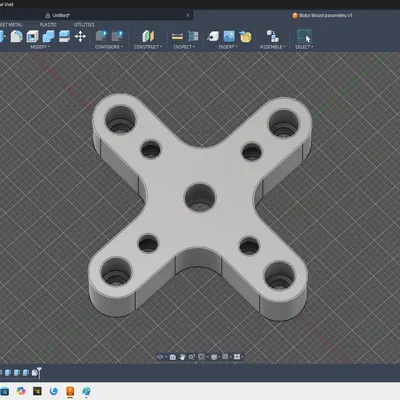
Task: Click the Insert Canvas image icon
Action: (229, 36)
